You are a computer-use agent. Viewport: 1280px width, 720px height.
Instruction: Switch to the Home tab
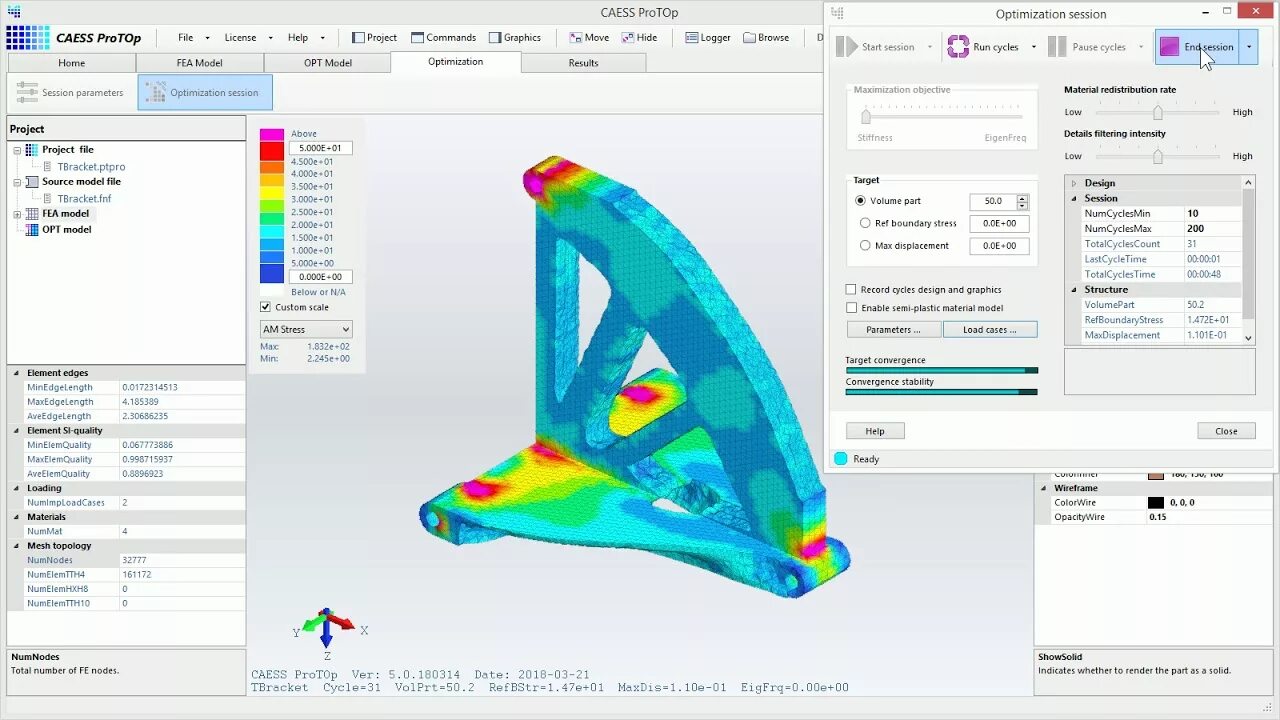71,63
